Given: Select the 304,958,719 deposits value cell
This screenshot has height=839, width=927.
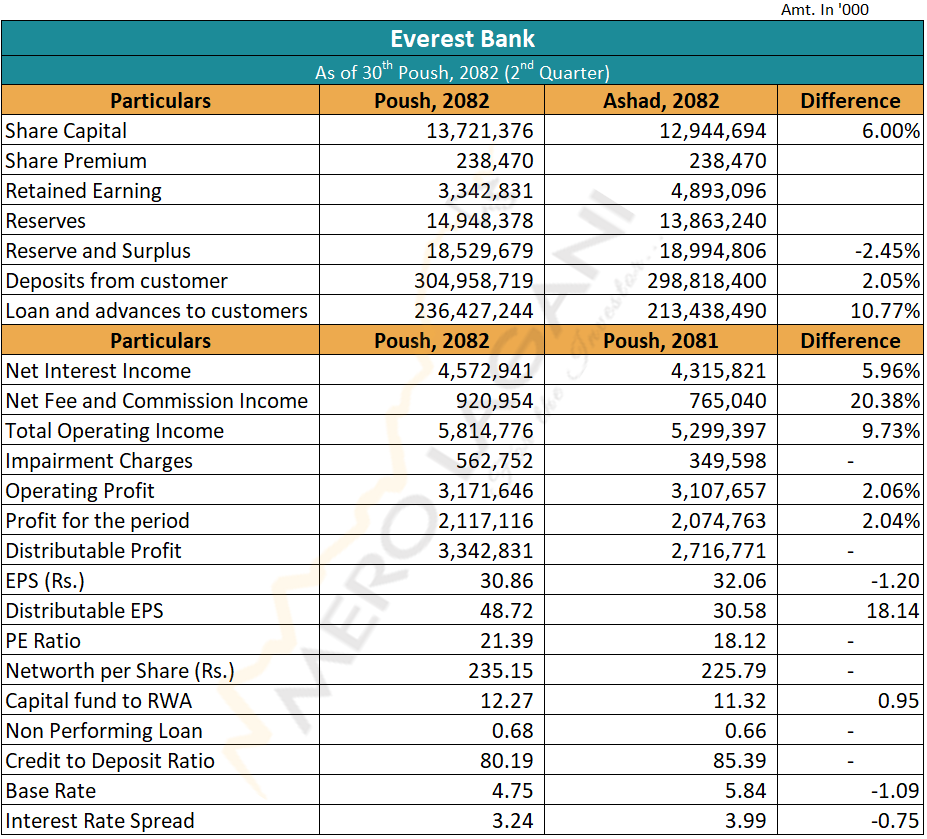Looking at the screenshot, I should pos(473,281).
